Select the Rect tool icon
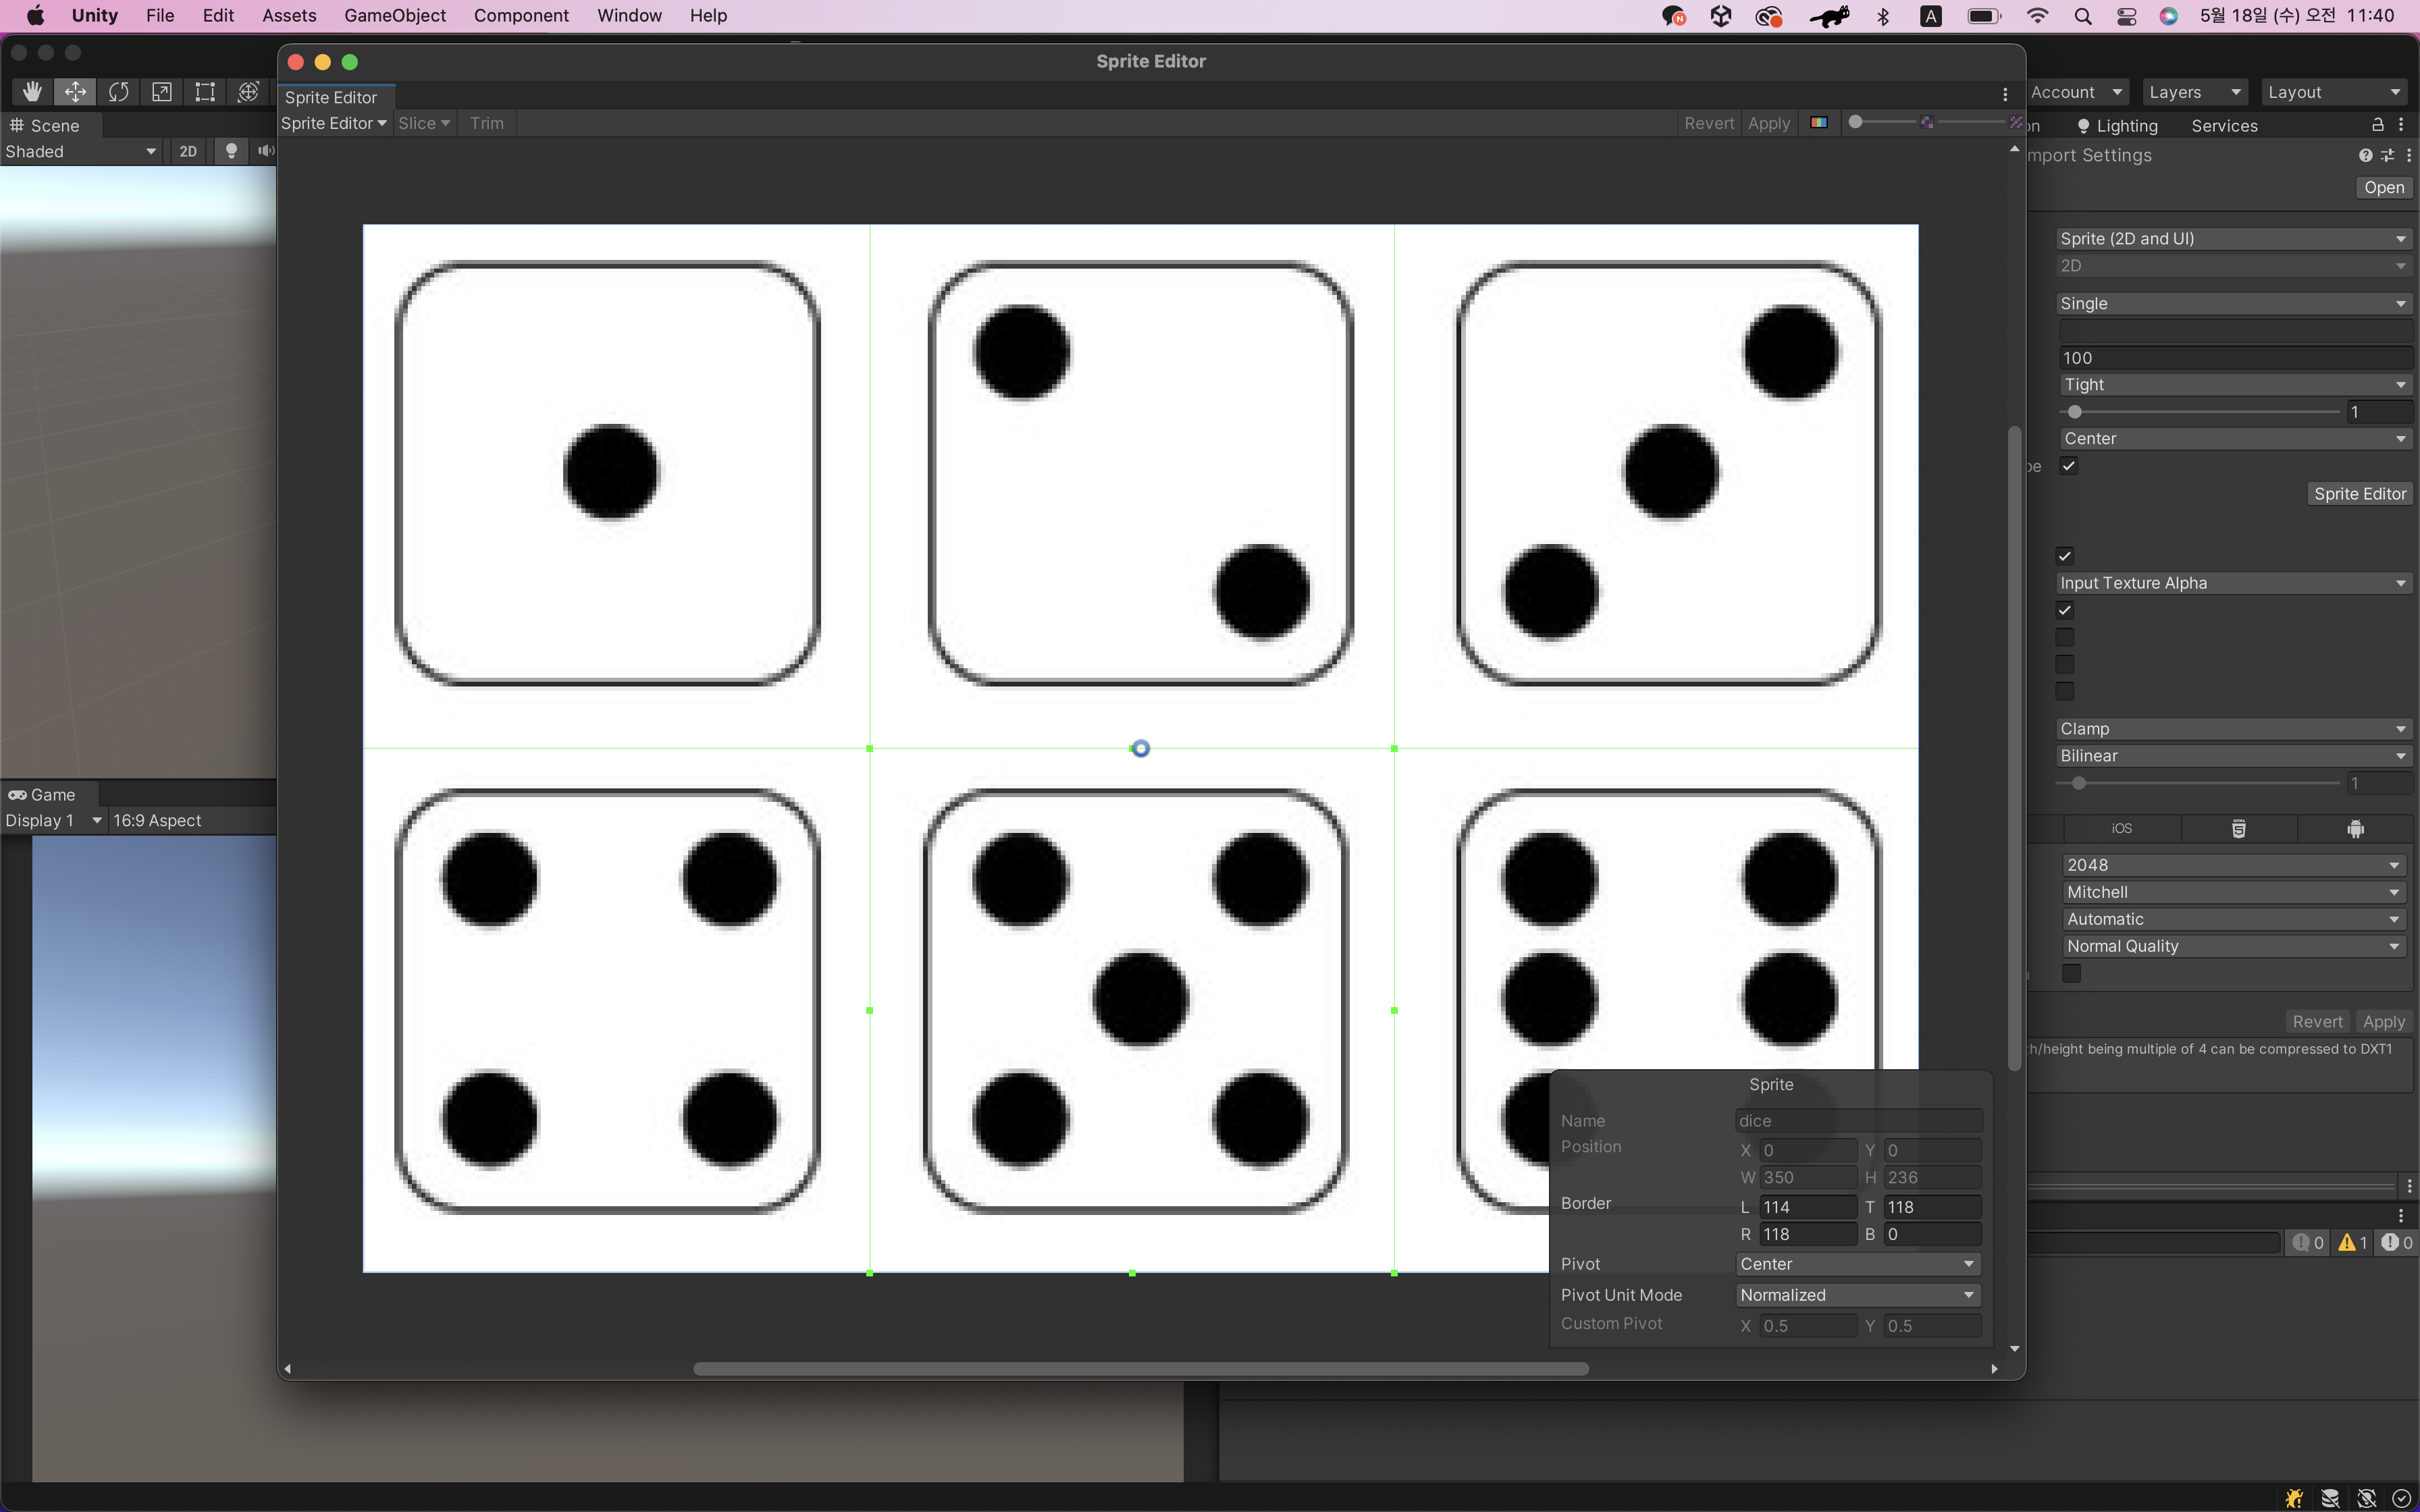The width and height of the screenshot is (2420, 1512). click(x=205, y=92)
